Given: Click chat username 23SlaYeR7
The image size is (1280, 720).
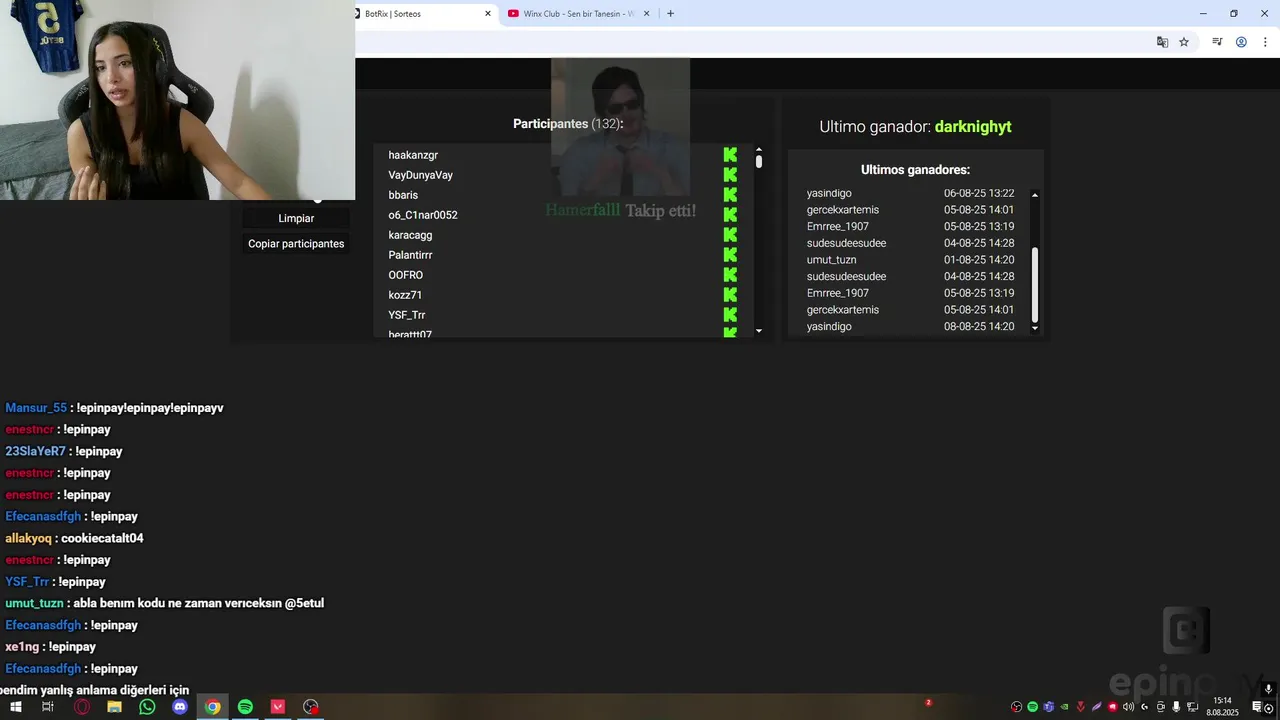Looking at the screenshot, I should (x=35, y=451).
